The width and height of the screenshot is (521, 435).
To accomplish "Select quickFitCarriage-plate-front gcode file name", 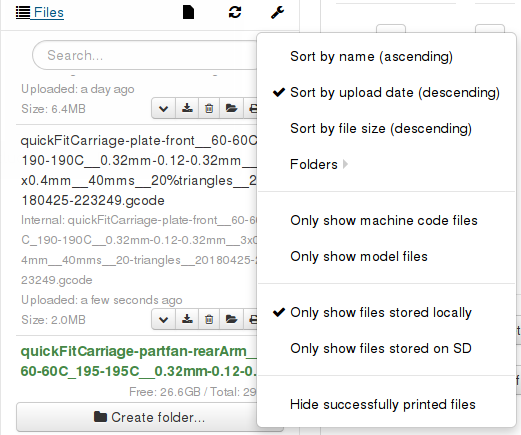I will click(139, 171).
